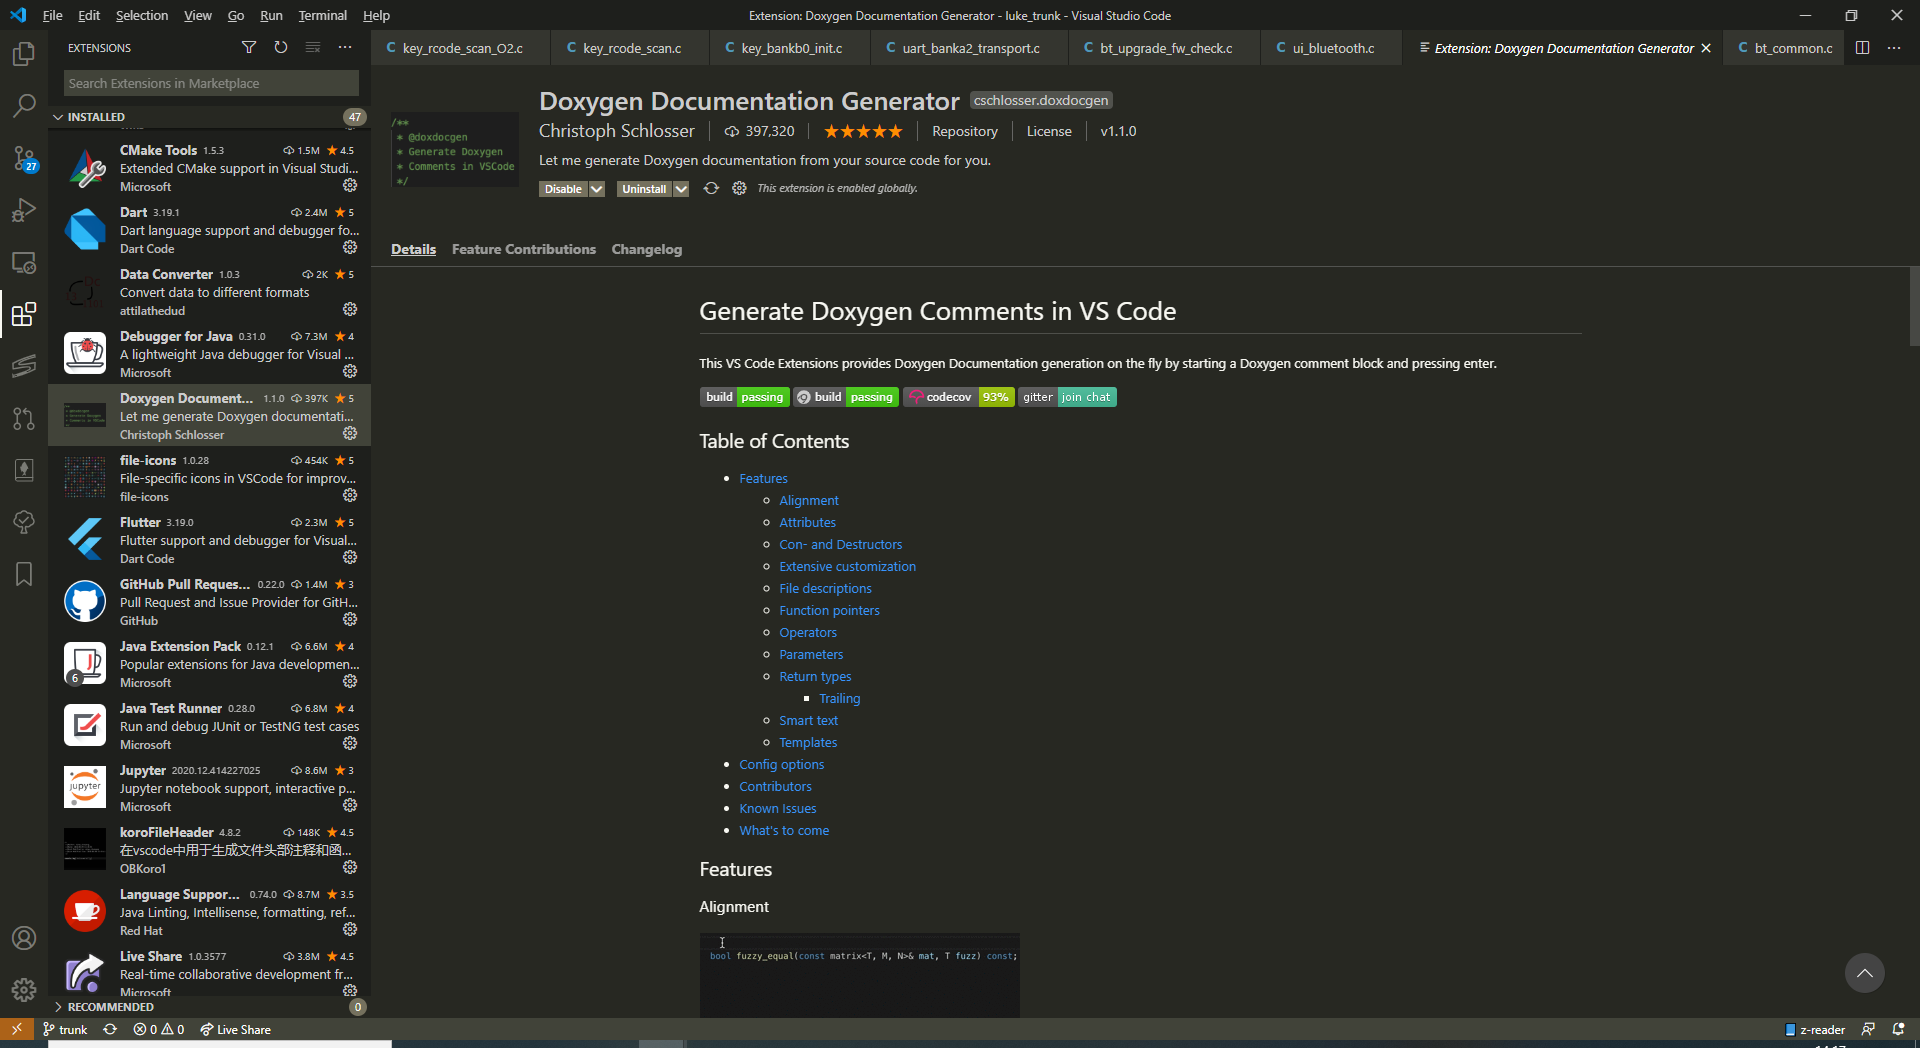Open the Terminal menu
The image size is (1920, 1048).
322,15
